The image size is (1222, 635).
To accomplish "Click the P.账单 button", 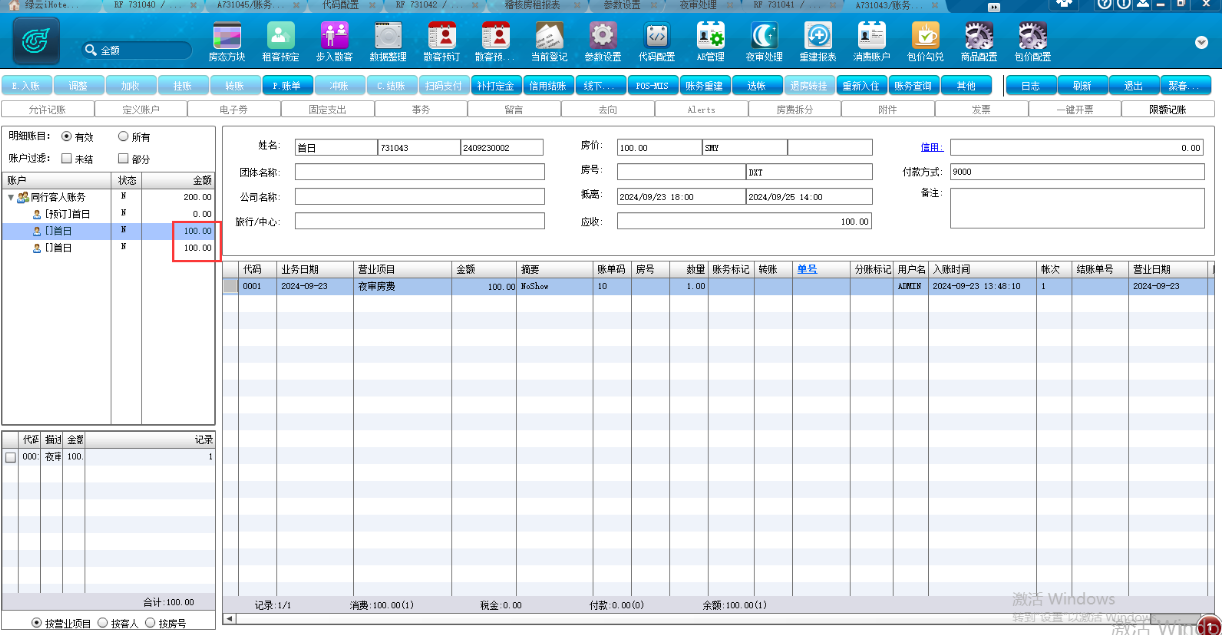I will (287, 86).
